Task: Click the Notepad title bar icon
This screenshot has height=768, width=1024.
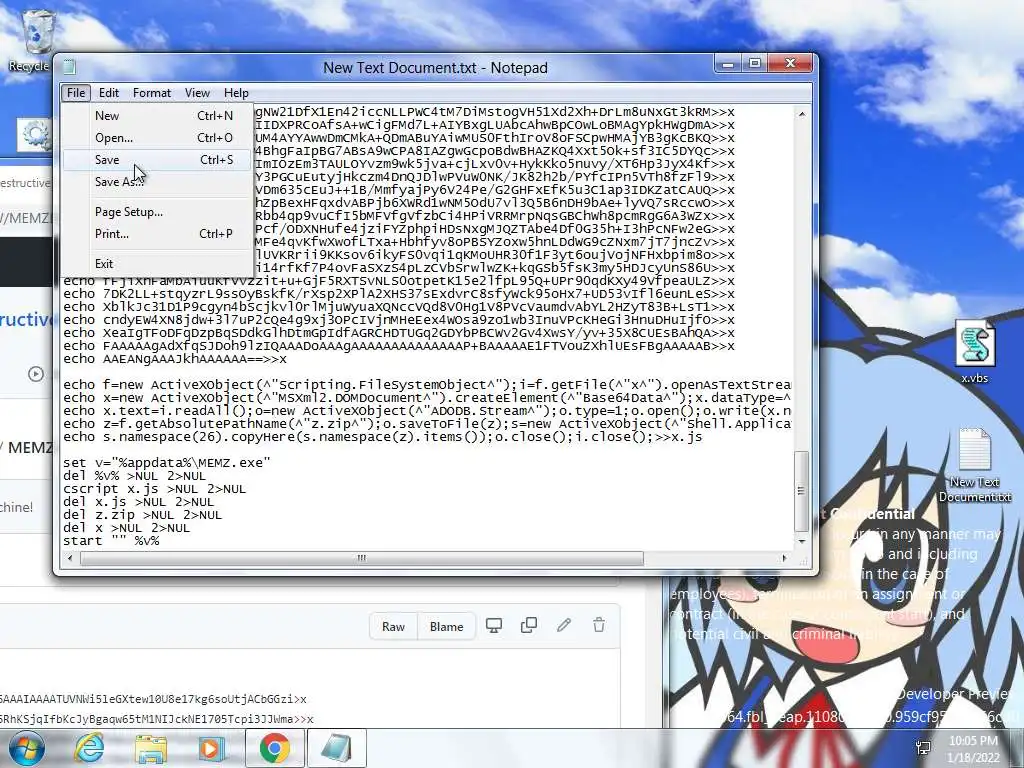Action: [69, 67]
